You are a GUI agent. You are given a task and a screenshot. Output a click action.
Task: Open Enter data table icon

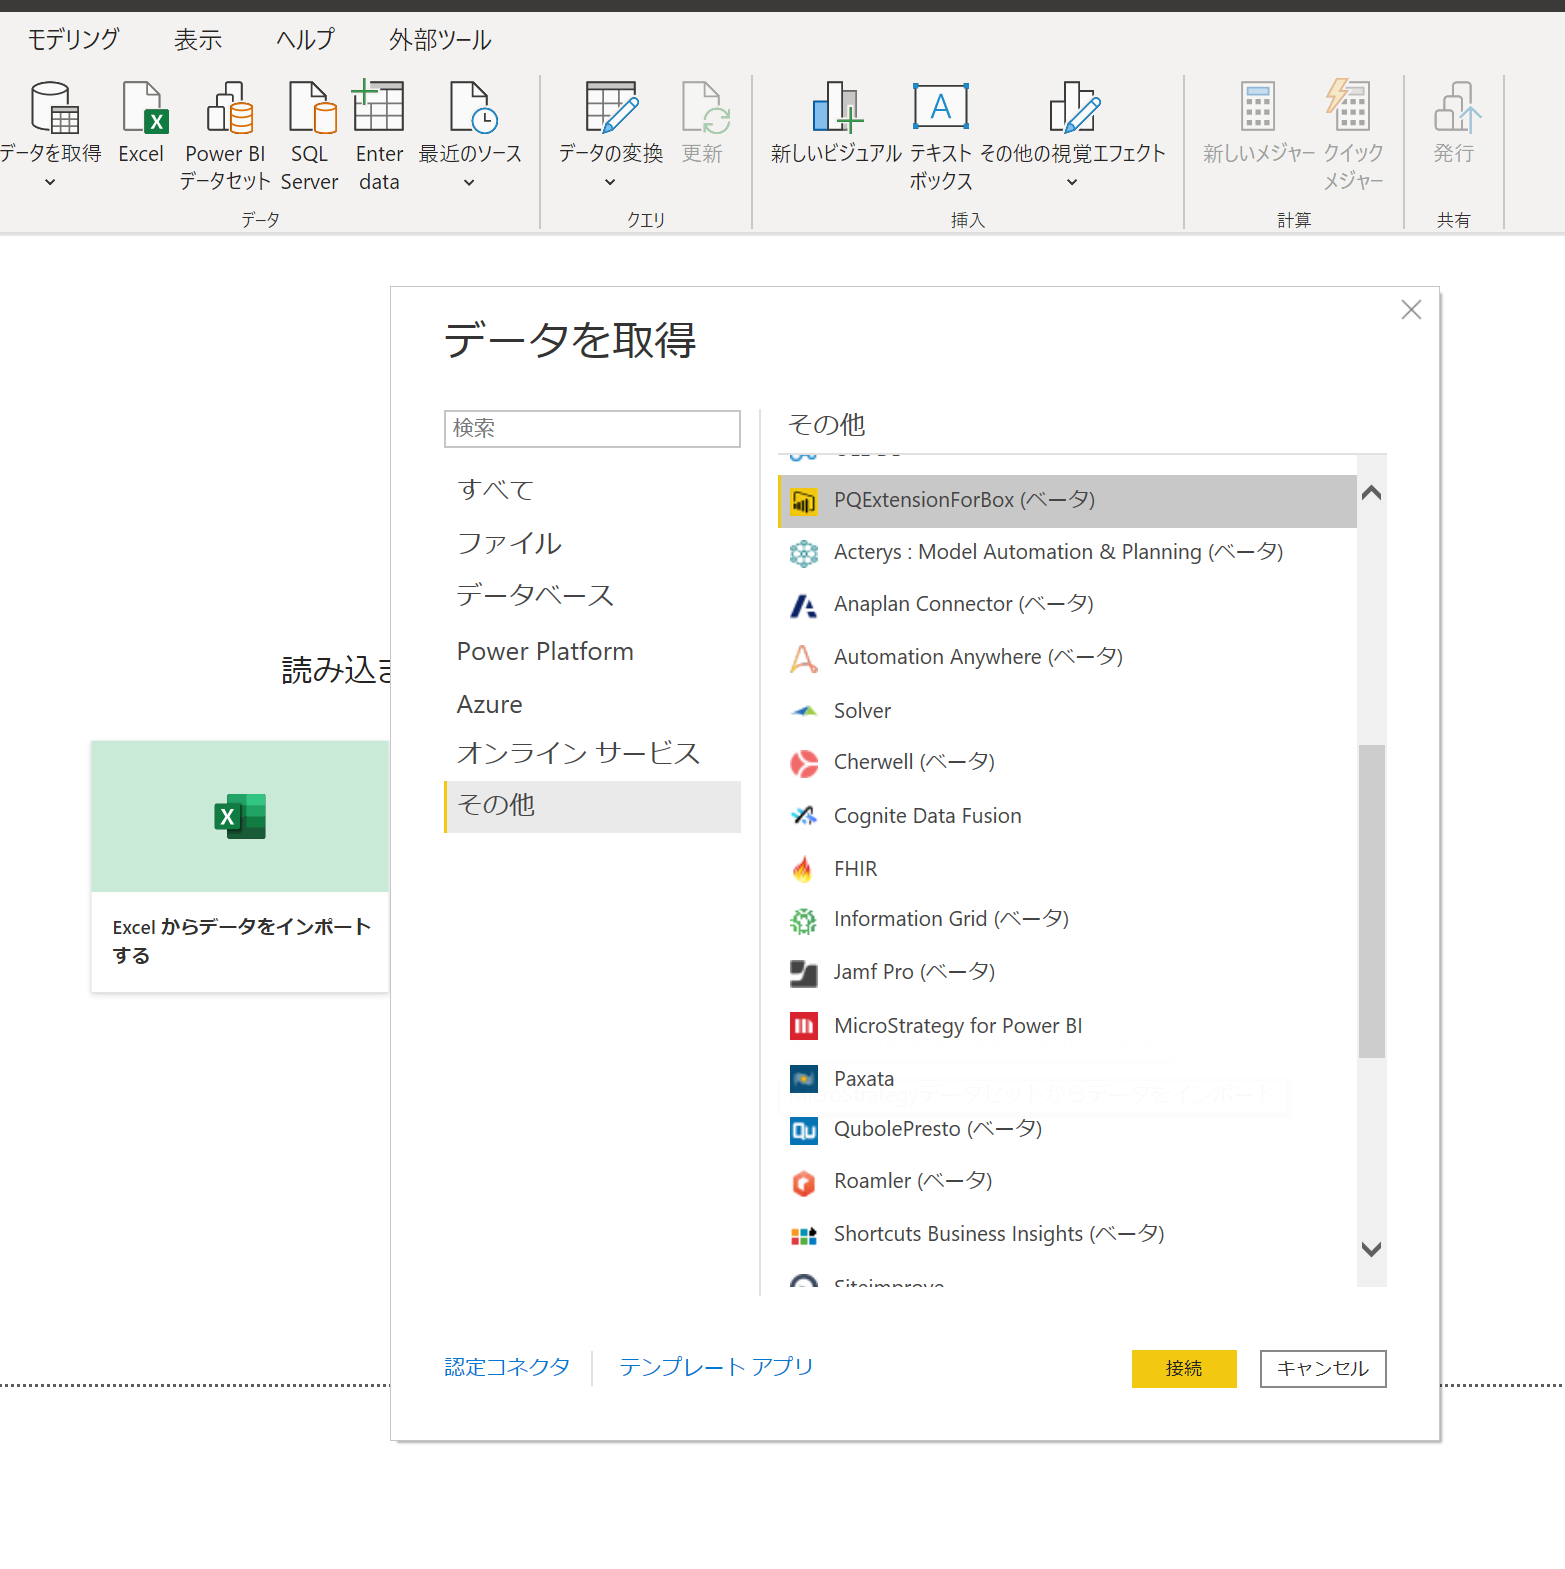pyautogui.click(x=378, y=107)
